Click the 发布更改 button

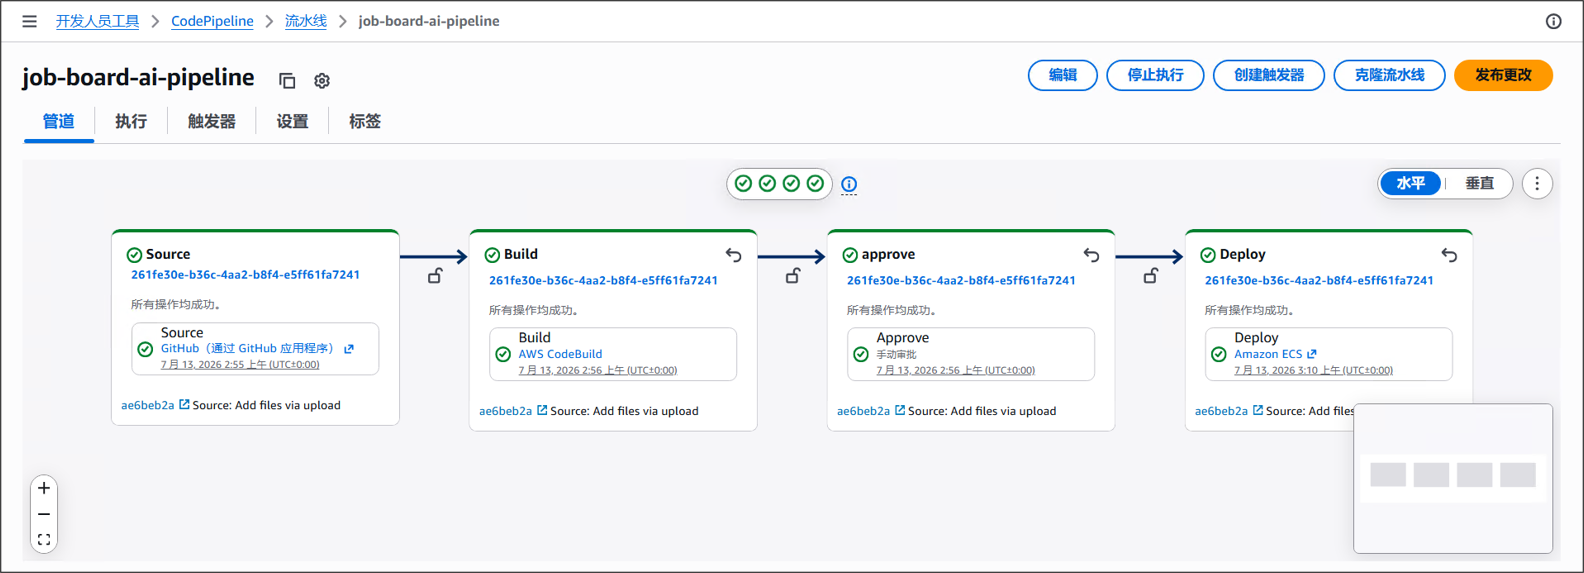[x=1503, y=75]
